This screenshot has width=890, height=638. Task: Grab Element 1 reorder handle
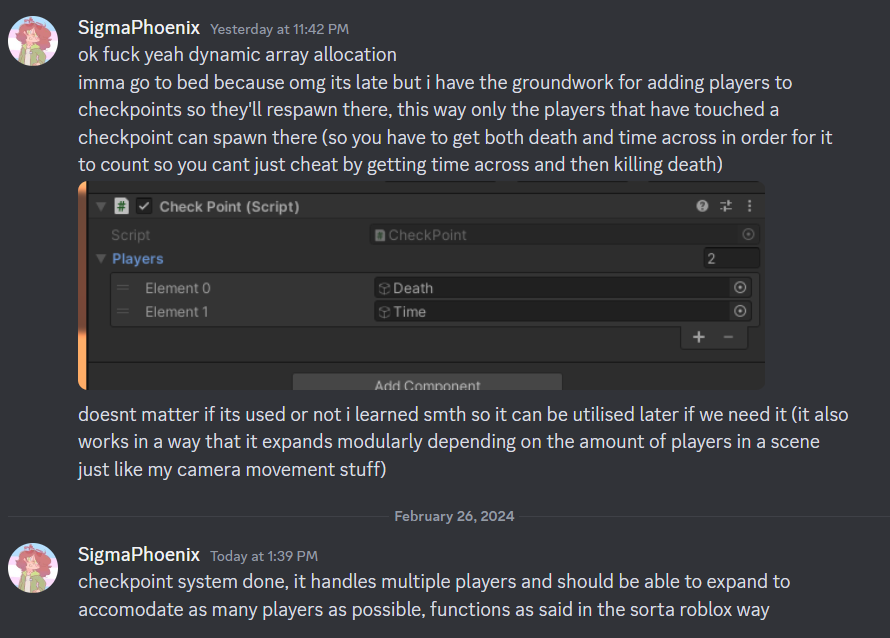[123, 312]
